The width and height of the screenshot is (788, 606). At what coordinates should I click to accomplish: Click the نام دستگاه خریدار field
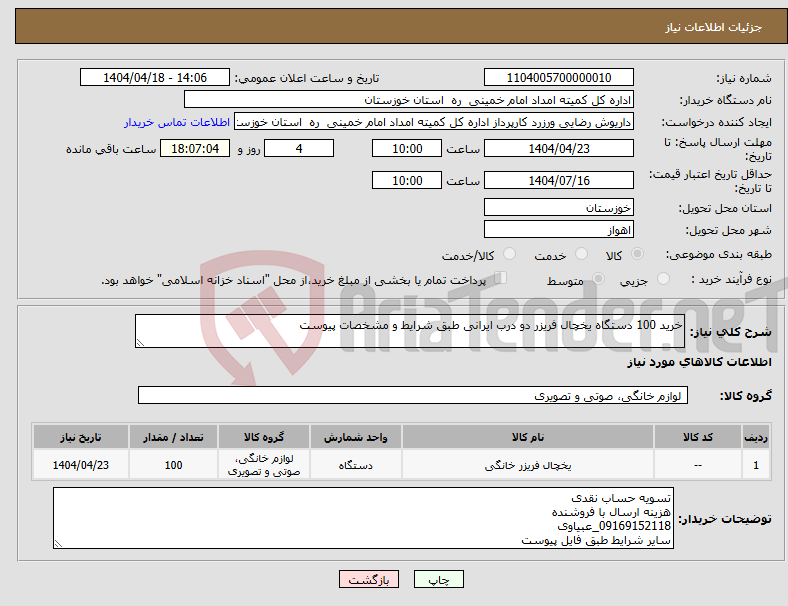click(409, 99)
